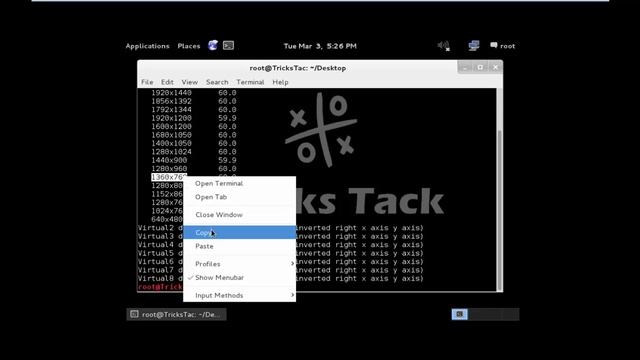
Task: Click the highlighted 1360x768 text
Action: tap(169, 177)
